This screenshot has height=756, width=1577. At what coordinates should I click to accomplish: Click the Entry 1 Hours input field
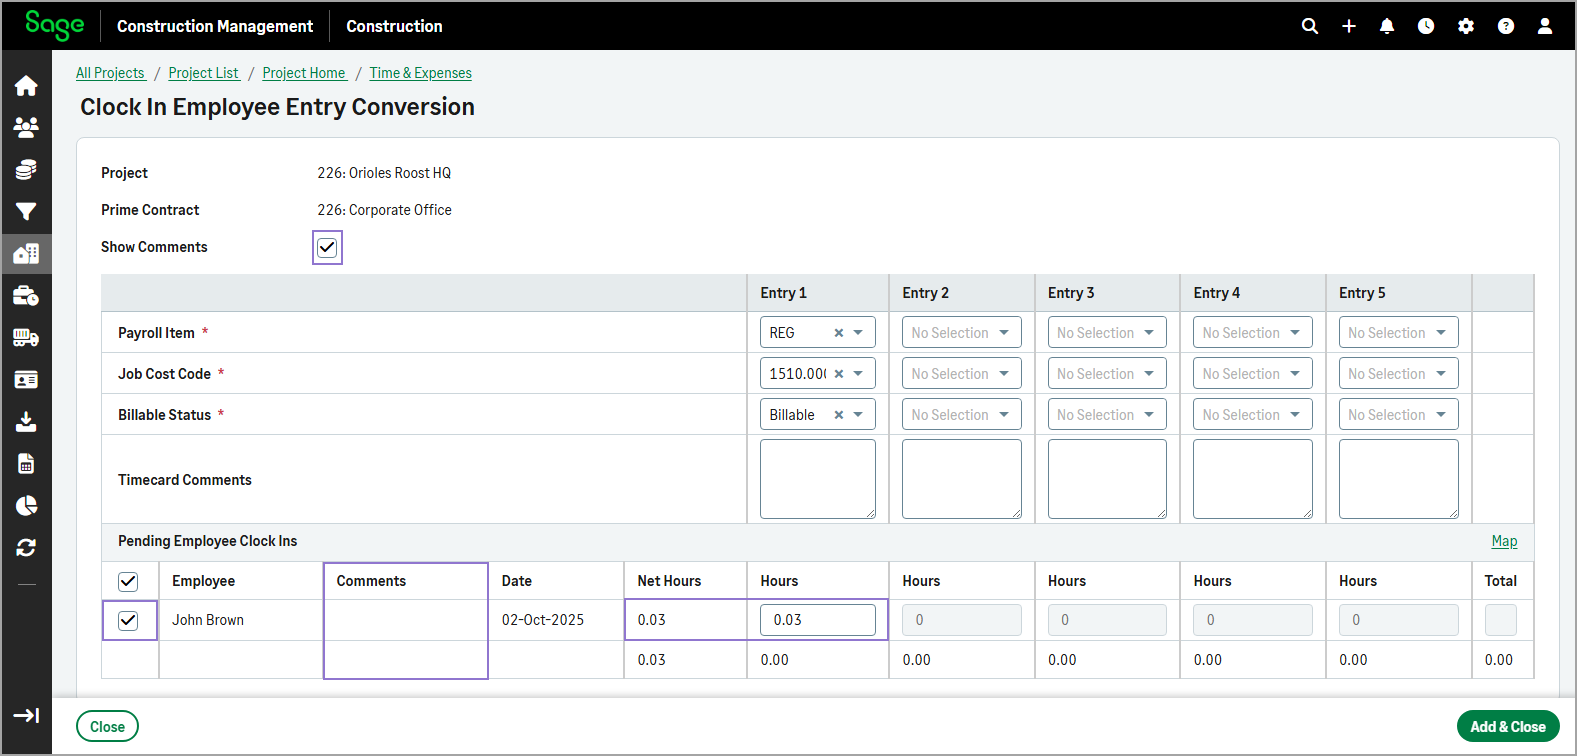pos(817,620)
